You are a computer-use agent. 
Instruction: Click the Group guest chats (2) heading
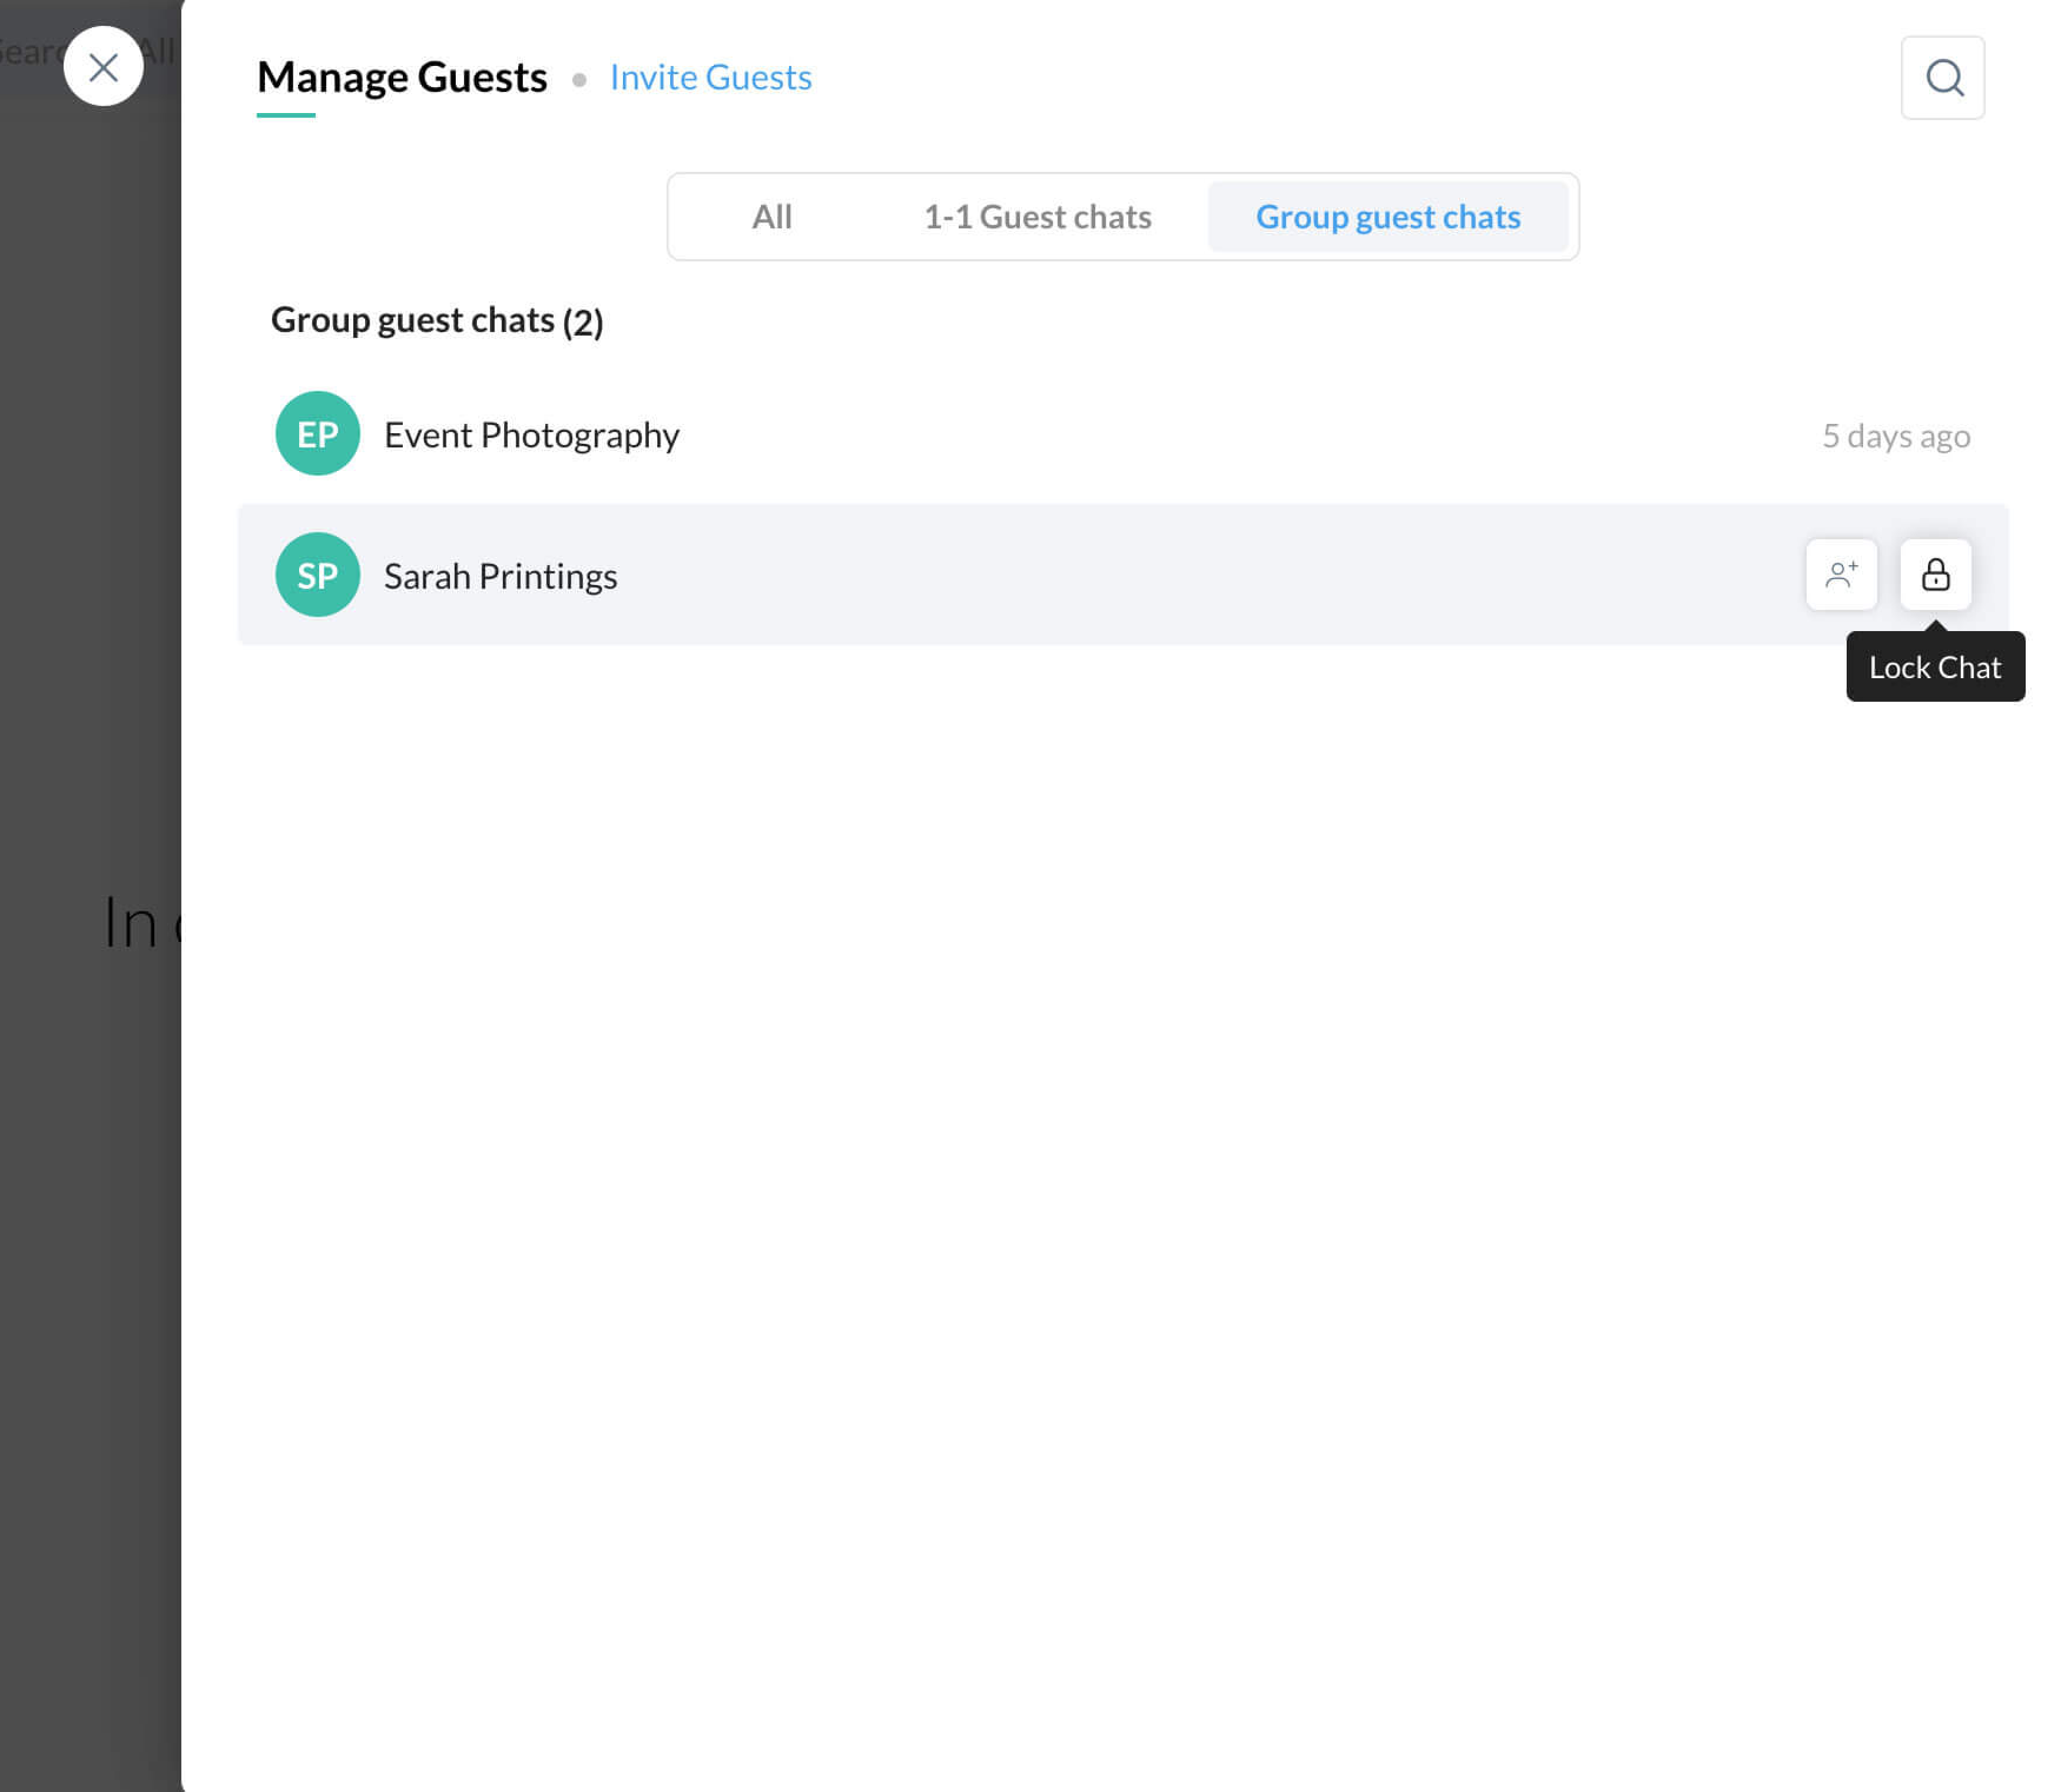(437, 321)
